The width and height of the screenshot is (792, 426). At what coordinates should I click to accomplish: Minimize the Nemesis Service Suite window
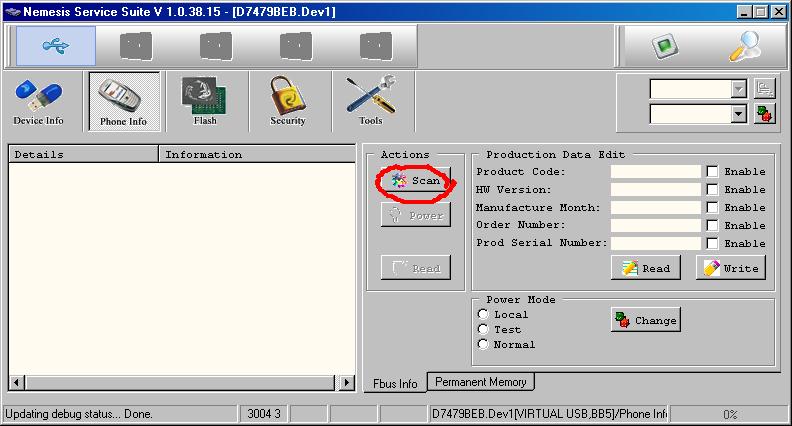(744, 12)
